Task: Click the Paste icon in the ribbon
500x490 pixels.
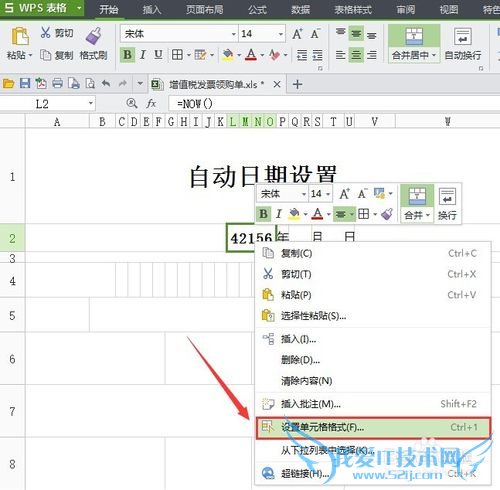Action: coord(20,36)
